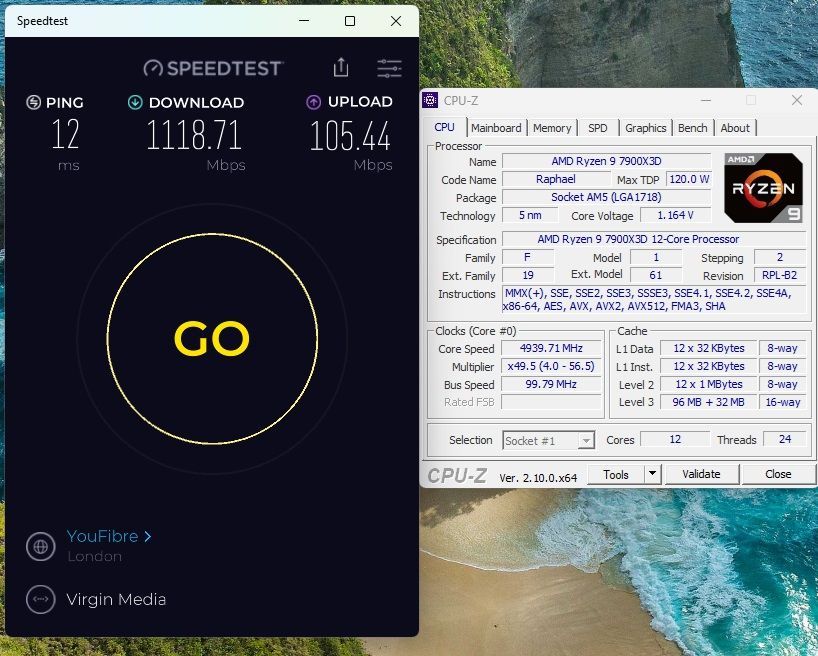Click the 5 nm technology value
This screenshot has height=656, width=818.
click(x=530, y=215)
